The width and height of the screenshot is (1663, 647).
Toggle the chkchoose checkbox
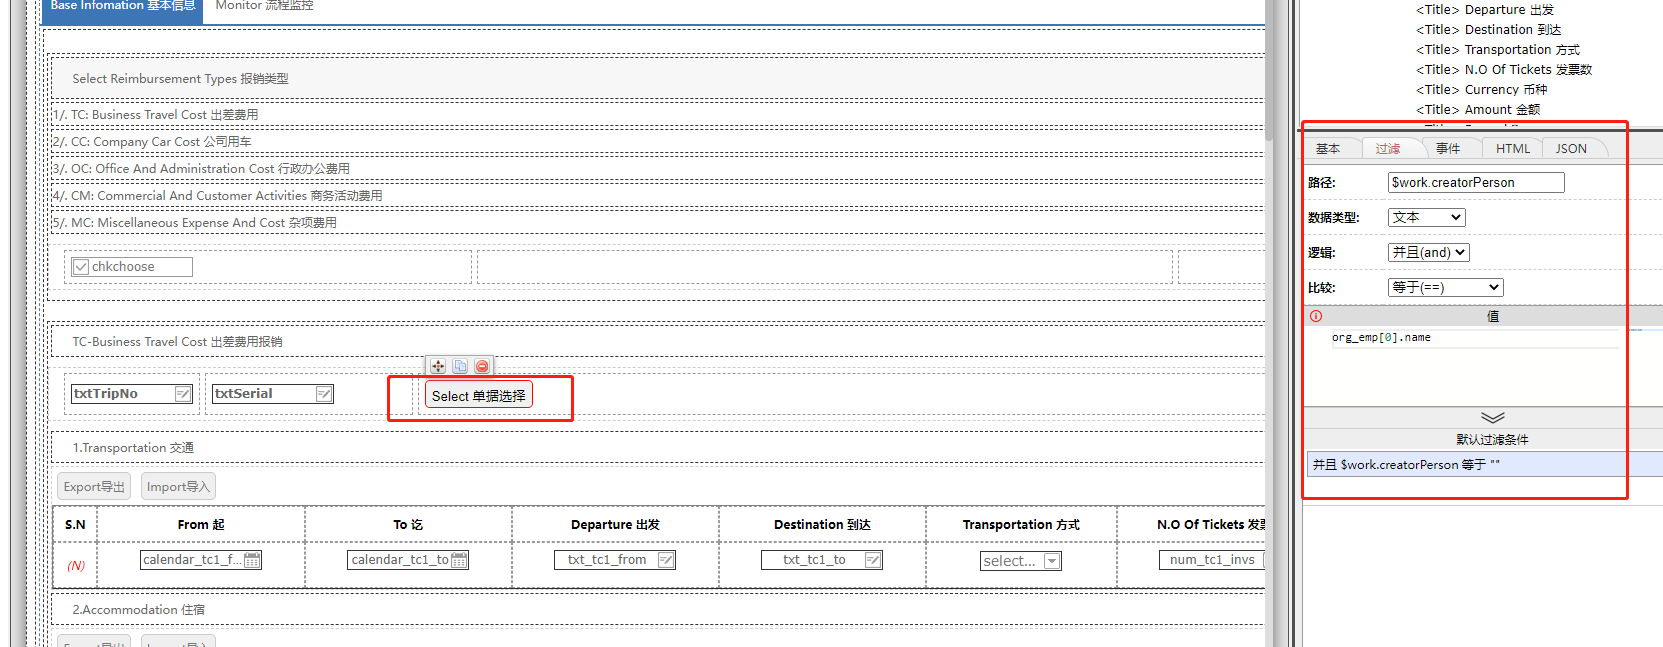pyautogui.click(x=81, y=267)
